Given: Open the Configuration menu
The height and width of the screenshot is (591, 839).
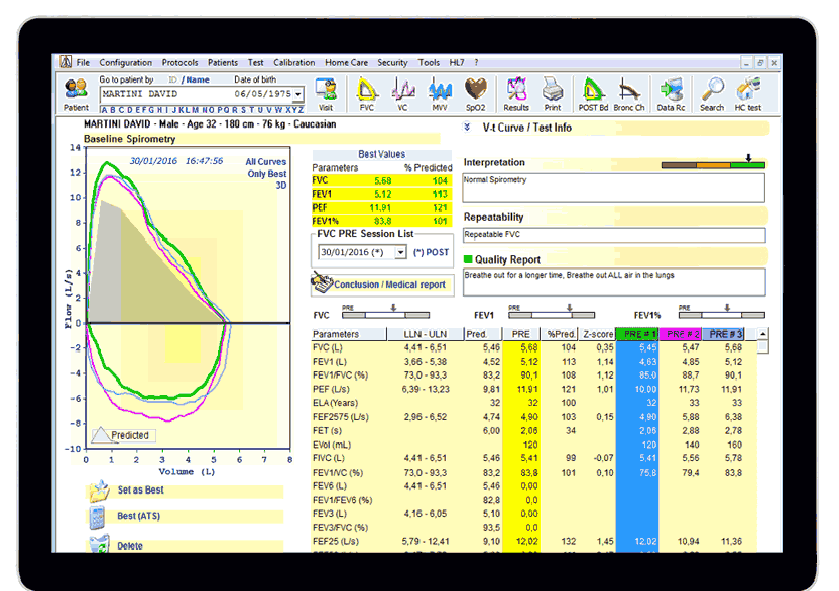Looking at the screenshot, I should point(124,61).
